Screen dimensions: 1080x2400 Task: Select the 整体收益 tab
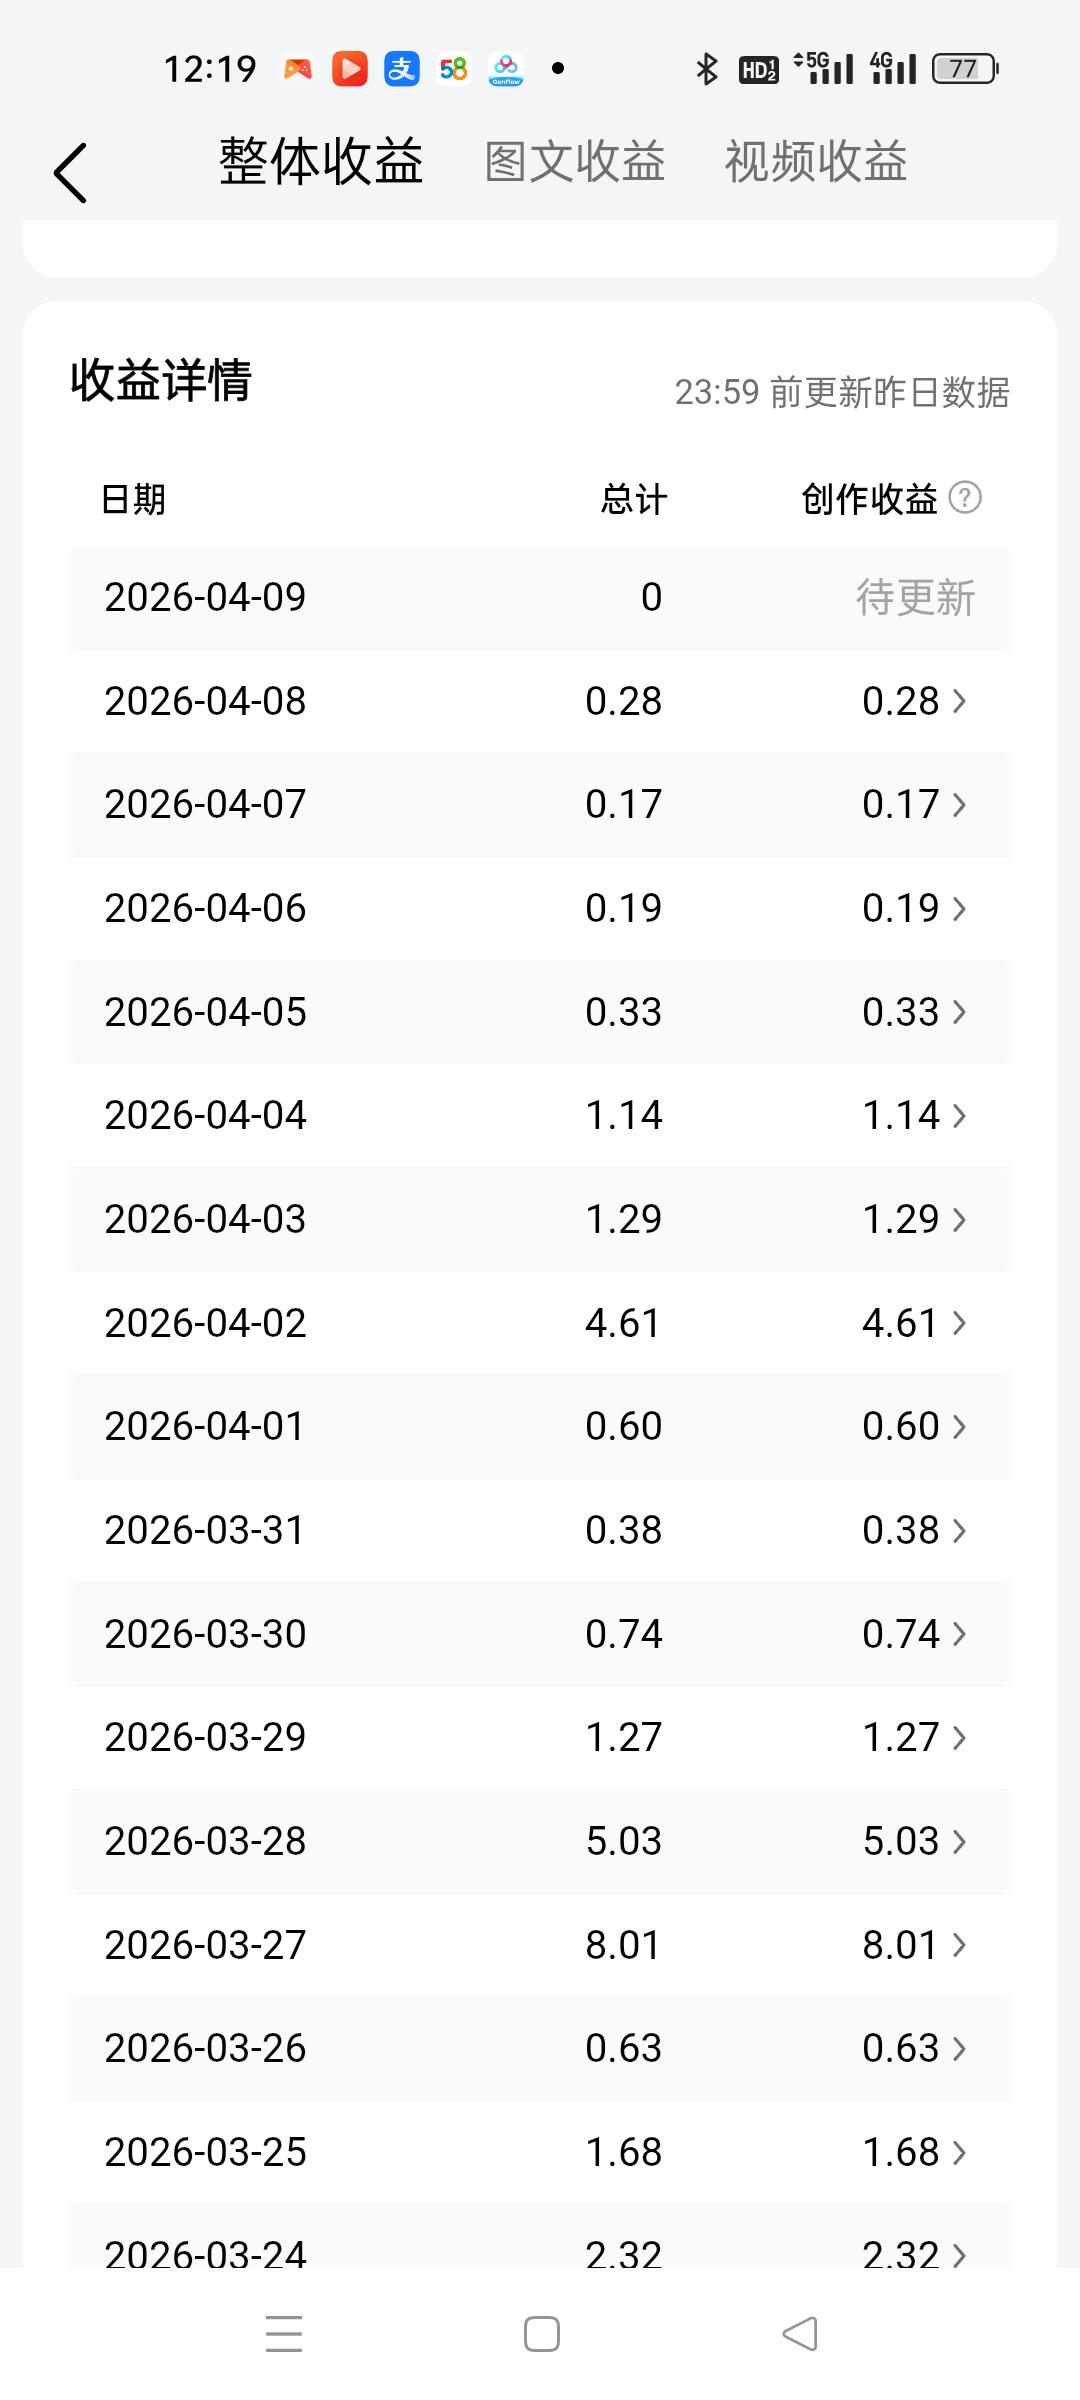tap(321, 162)
